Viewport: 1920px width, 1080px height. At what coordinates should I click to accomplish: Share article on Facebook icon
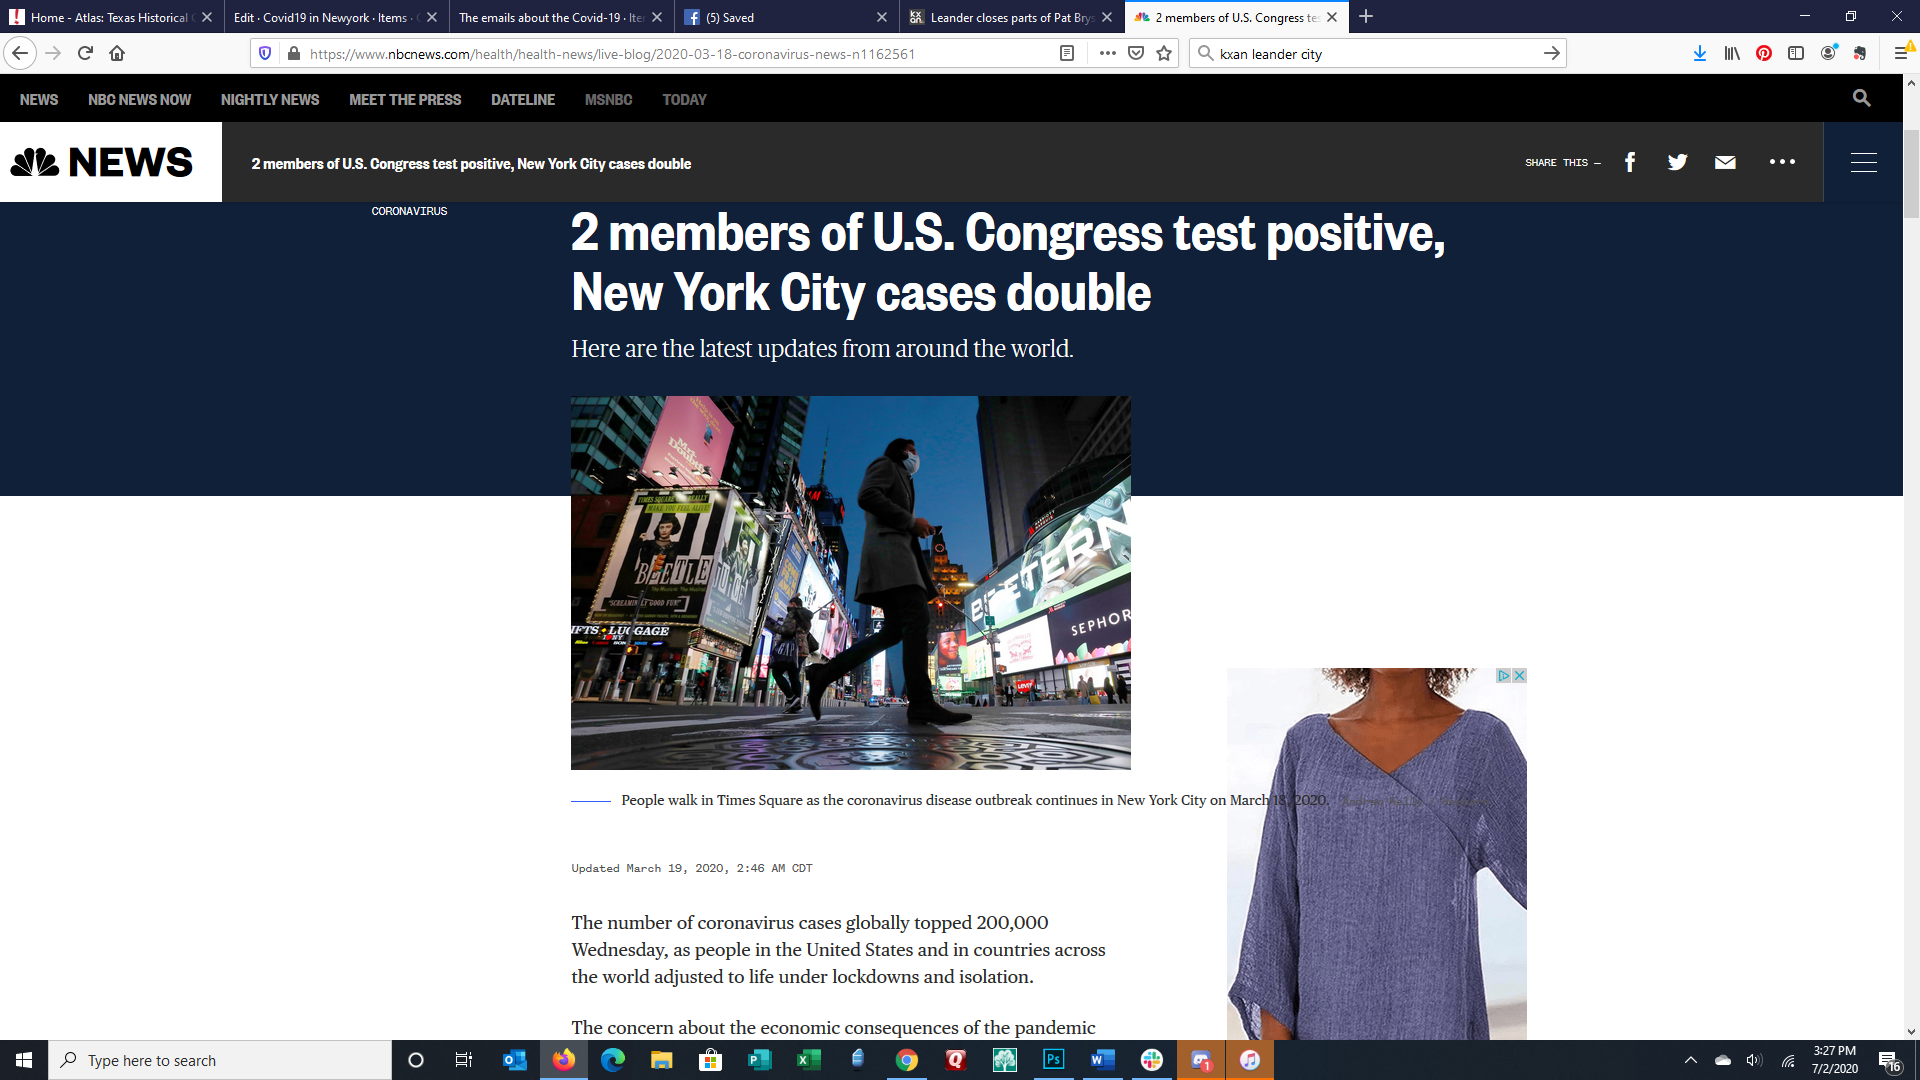pos(1630,162)
